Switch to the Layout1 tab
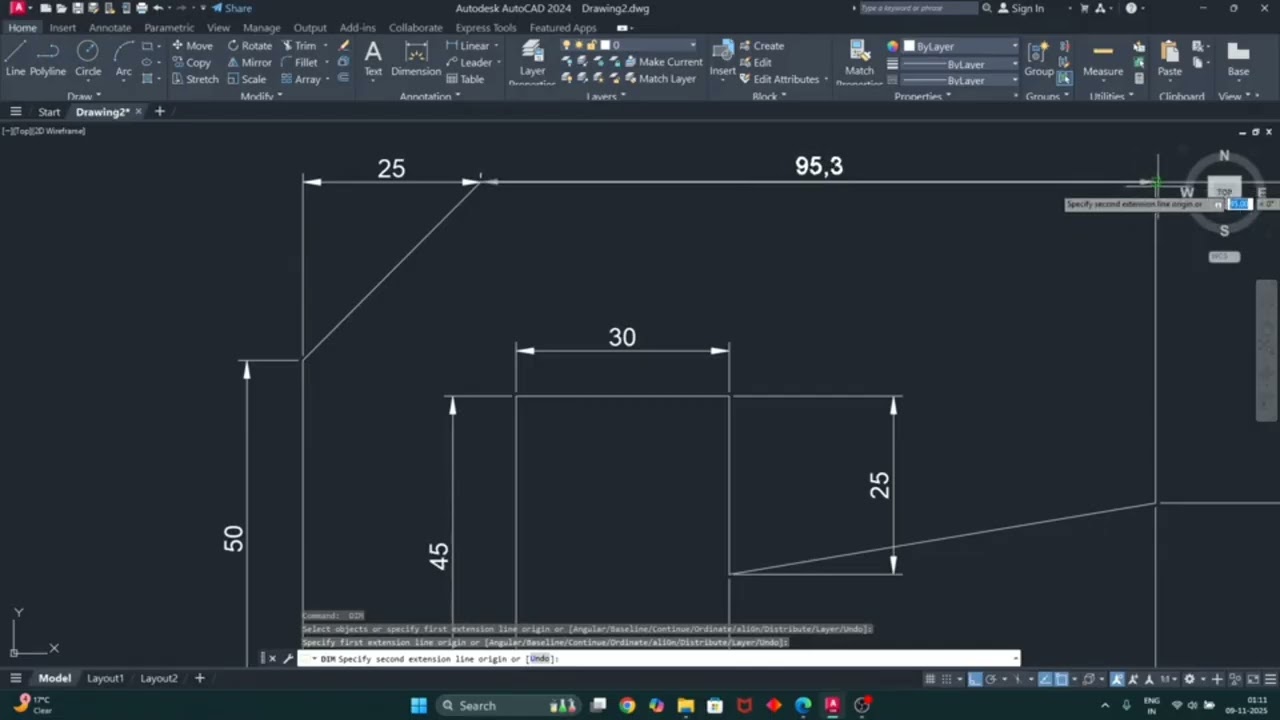 pos(105,678)
